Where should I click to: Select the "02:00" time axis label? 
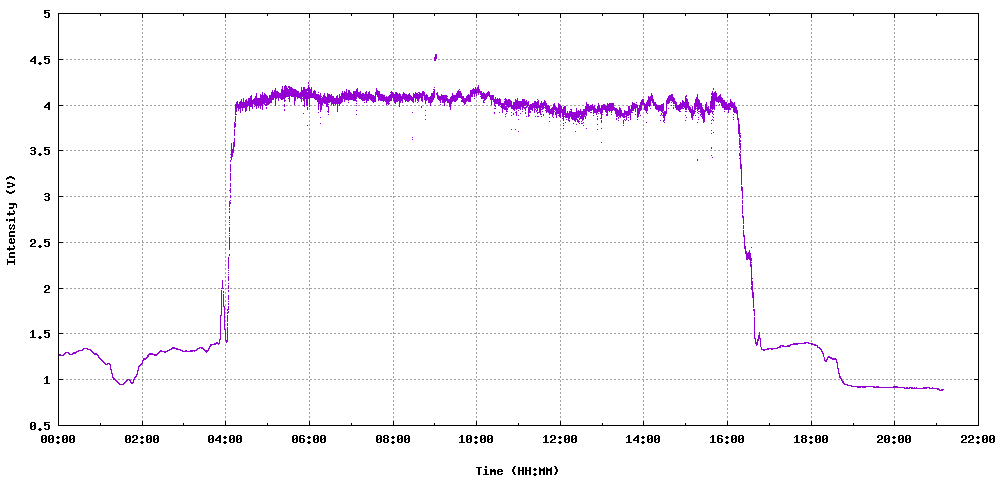point(142,439)
